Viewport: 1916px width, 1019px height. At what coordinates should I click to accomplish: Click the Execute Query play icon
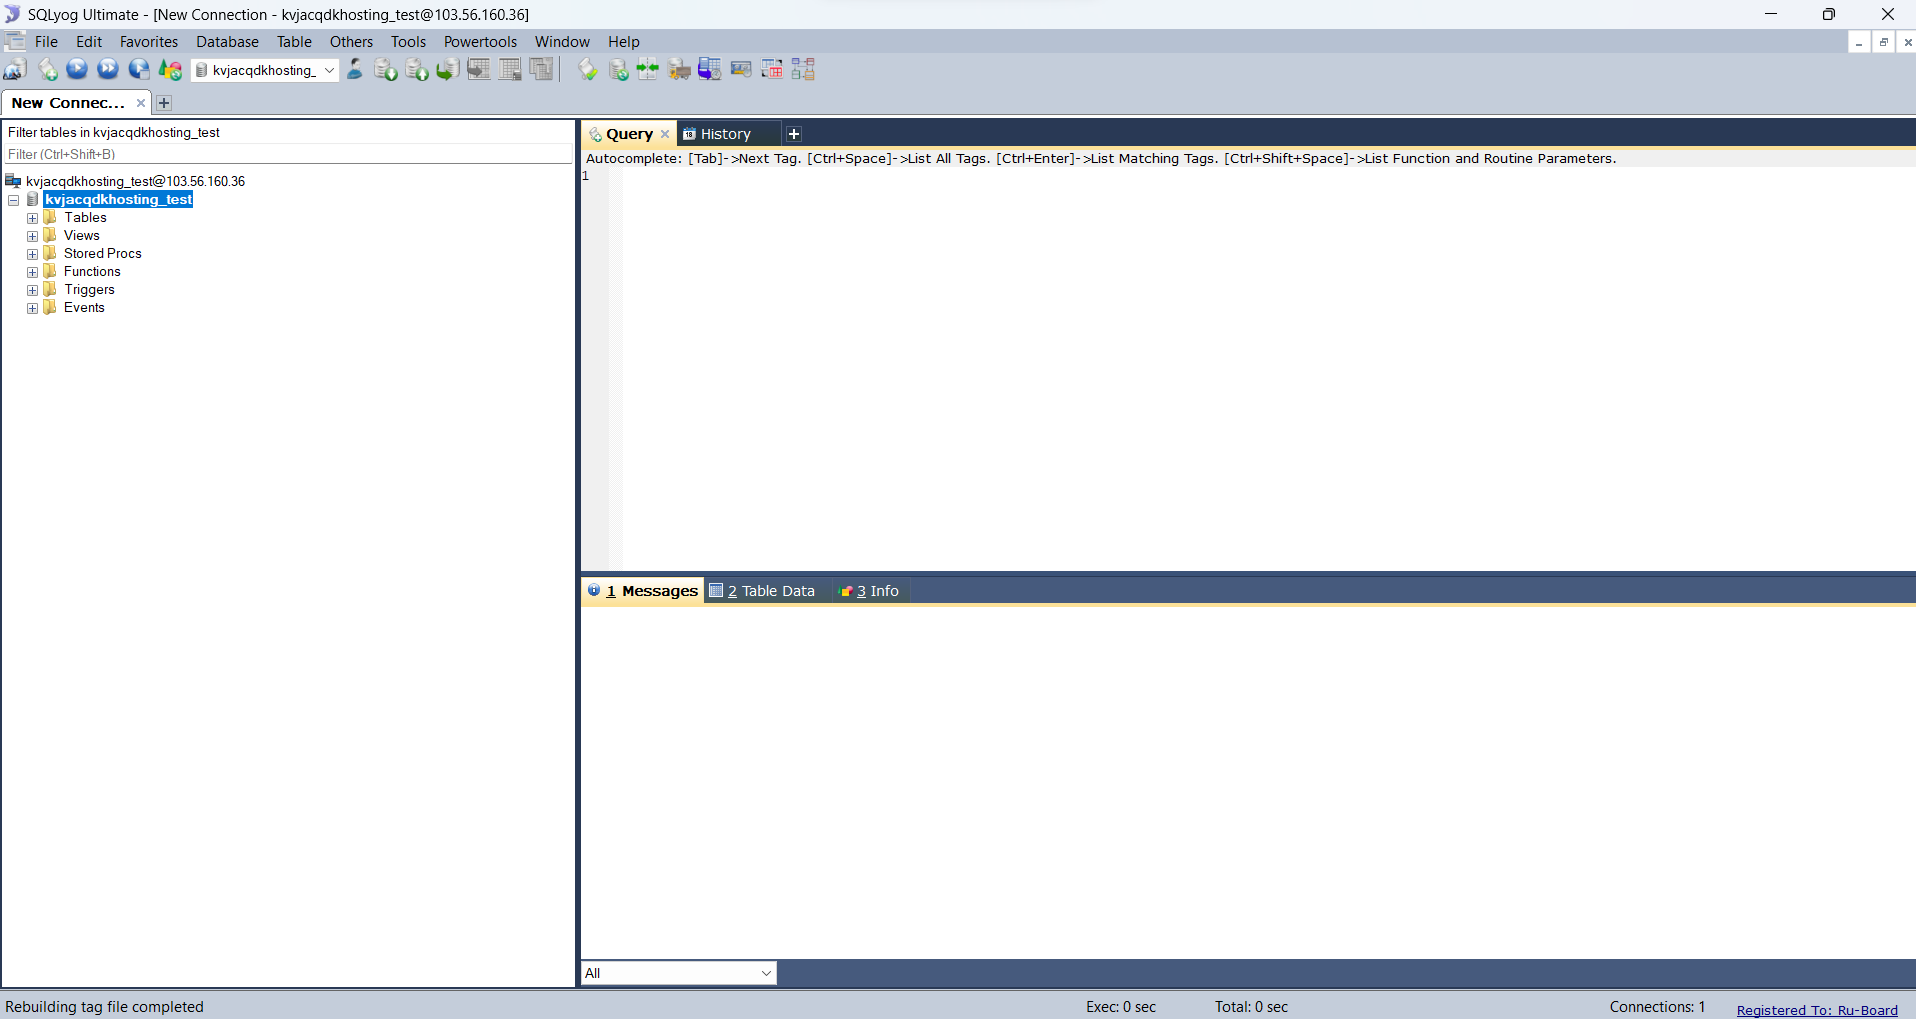(x=77, y=70)
